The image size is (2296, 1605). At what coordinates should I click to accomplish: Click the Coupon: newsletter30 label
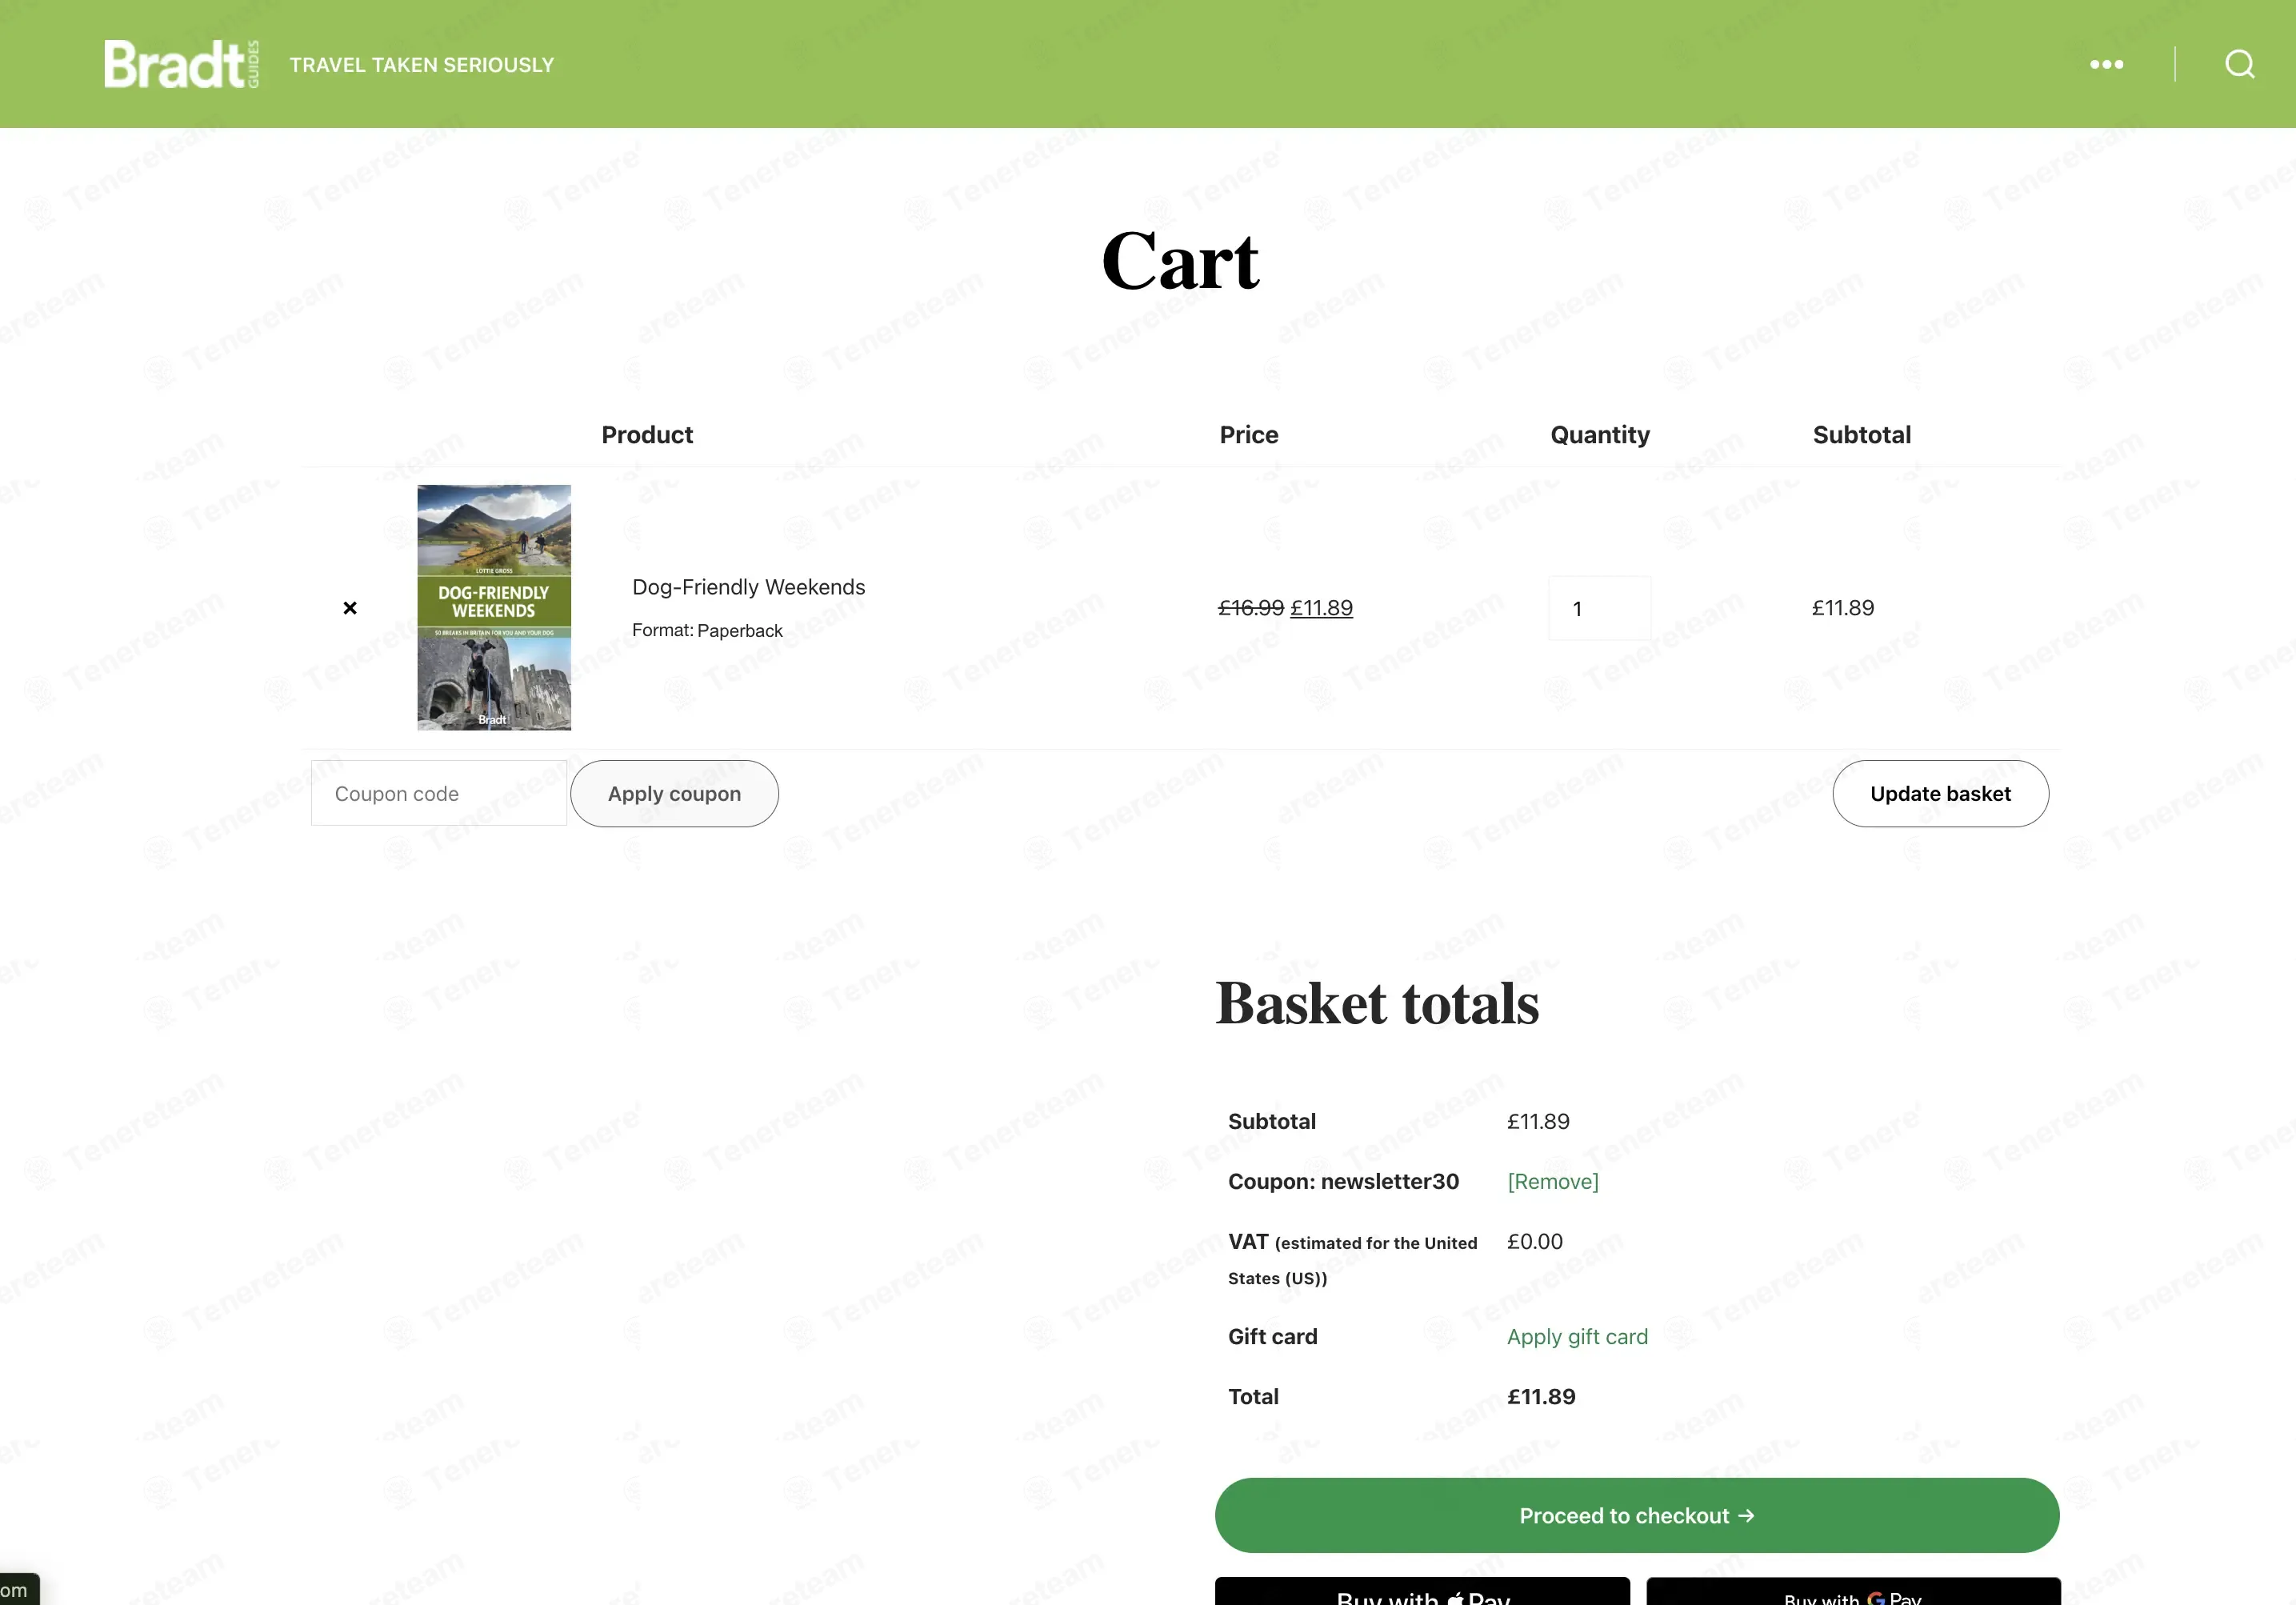[x=1343, y=1181]
